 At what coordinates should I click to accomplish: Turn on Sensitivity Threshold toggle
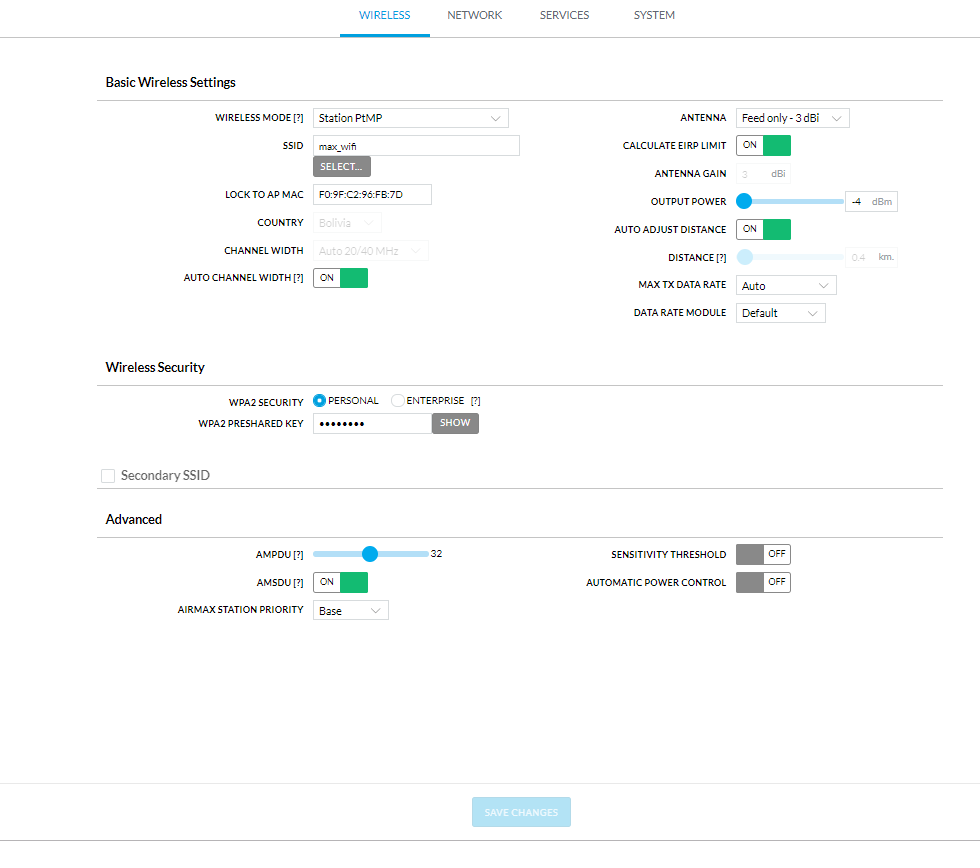click(763, 554)
